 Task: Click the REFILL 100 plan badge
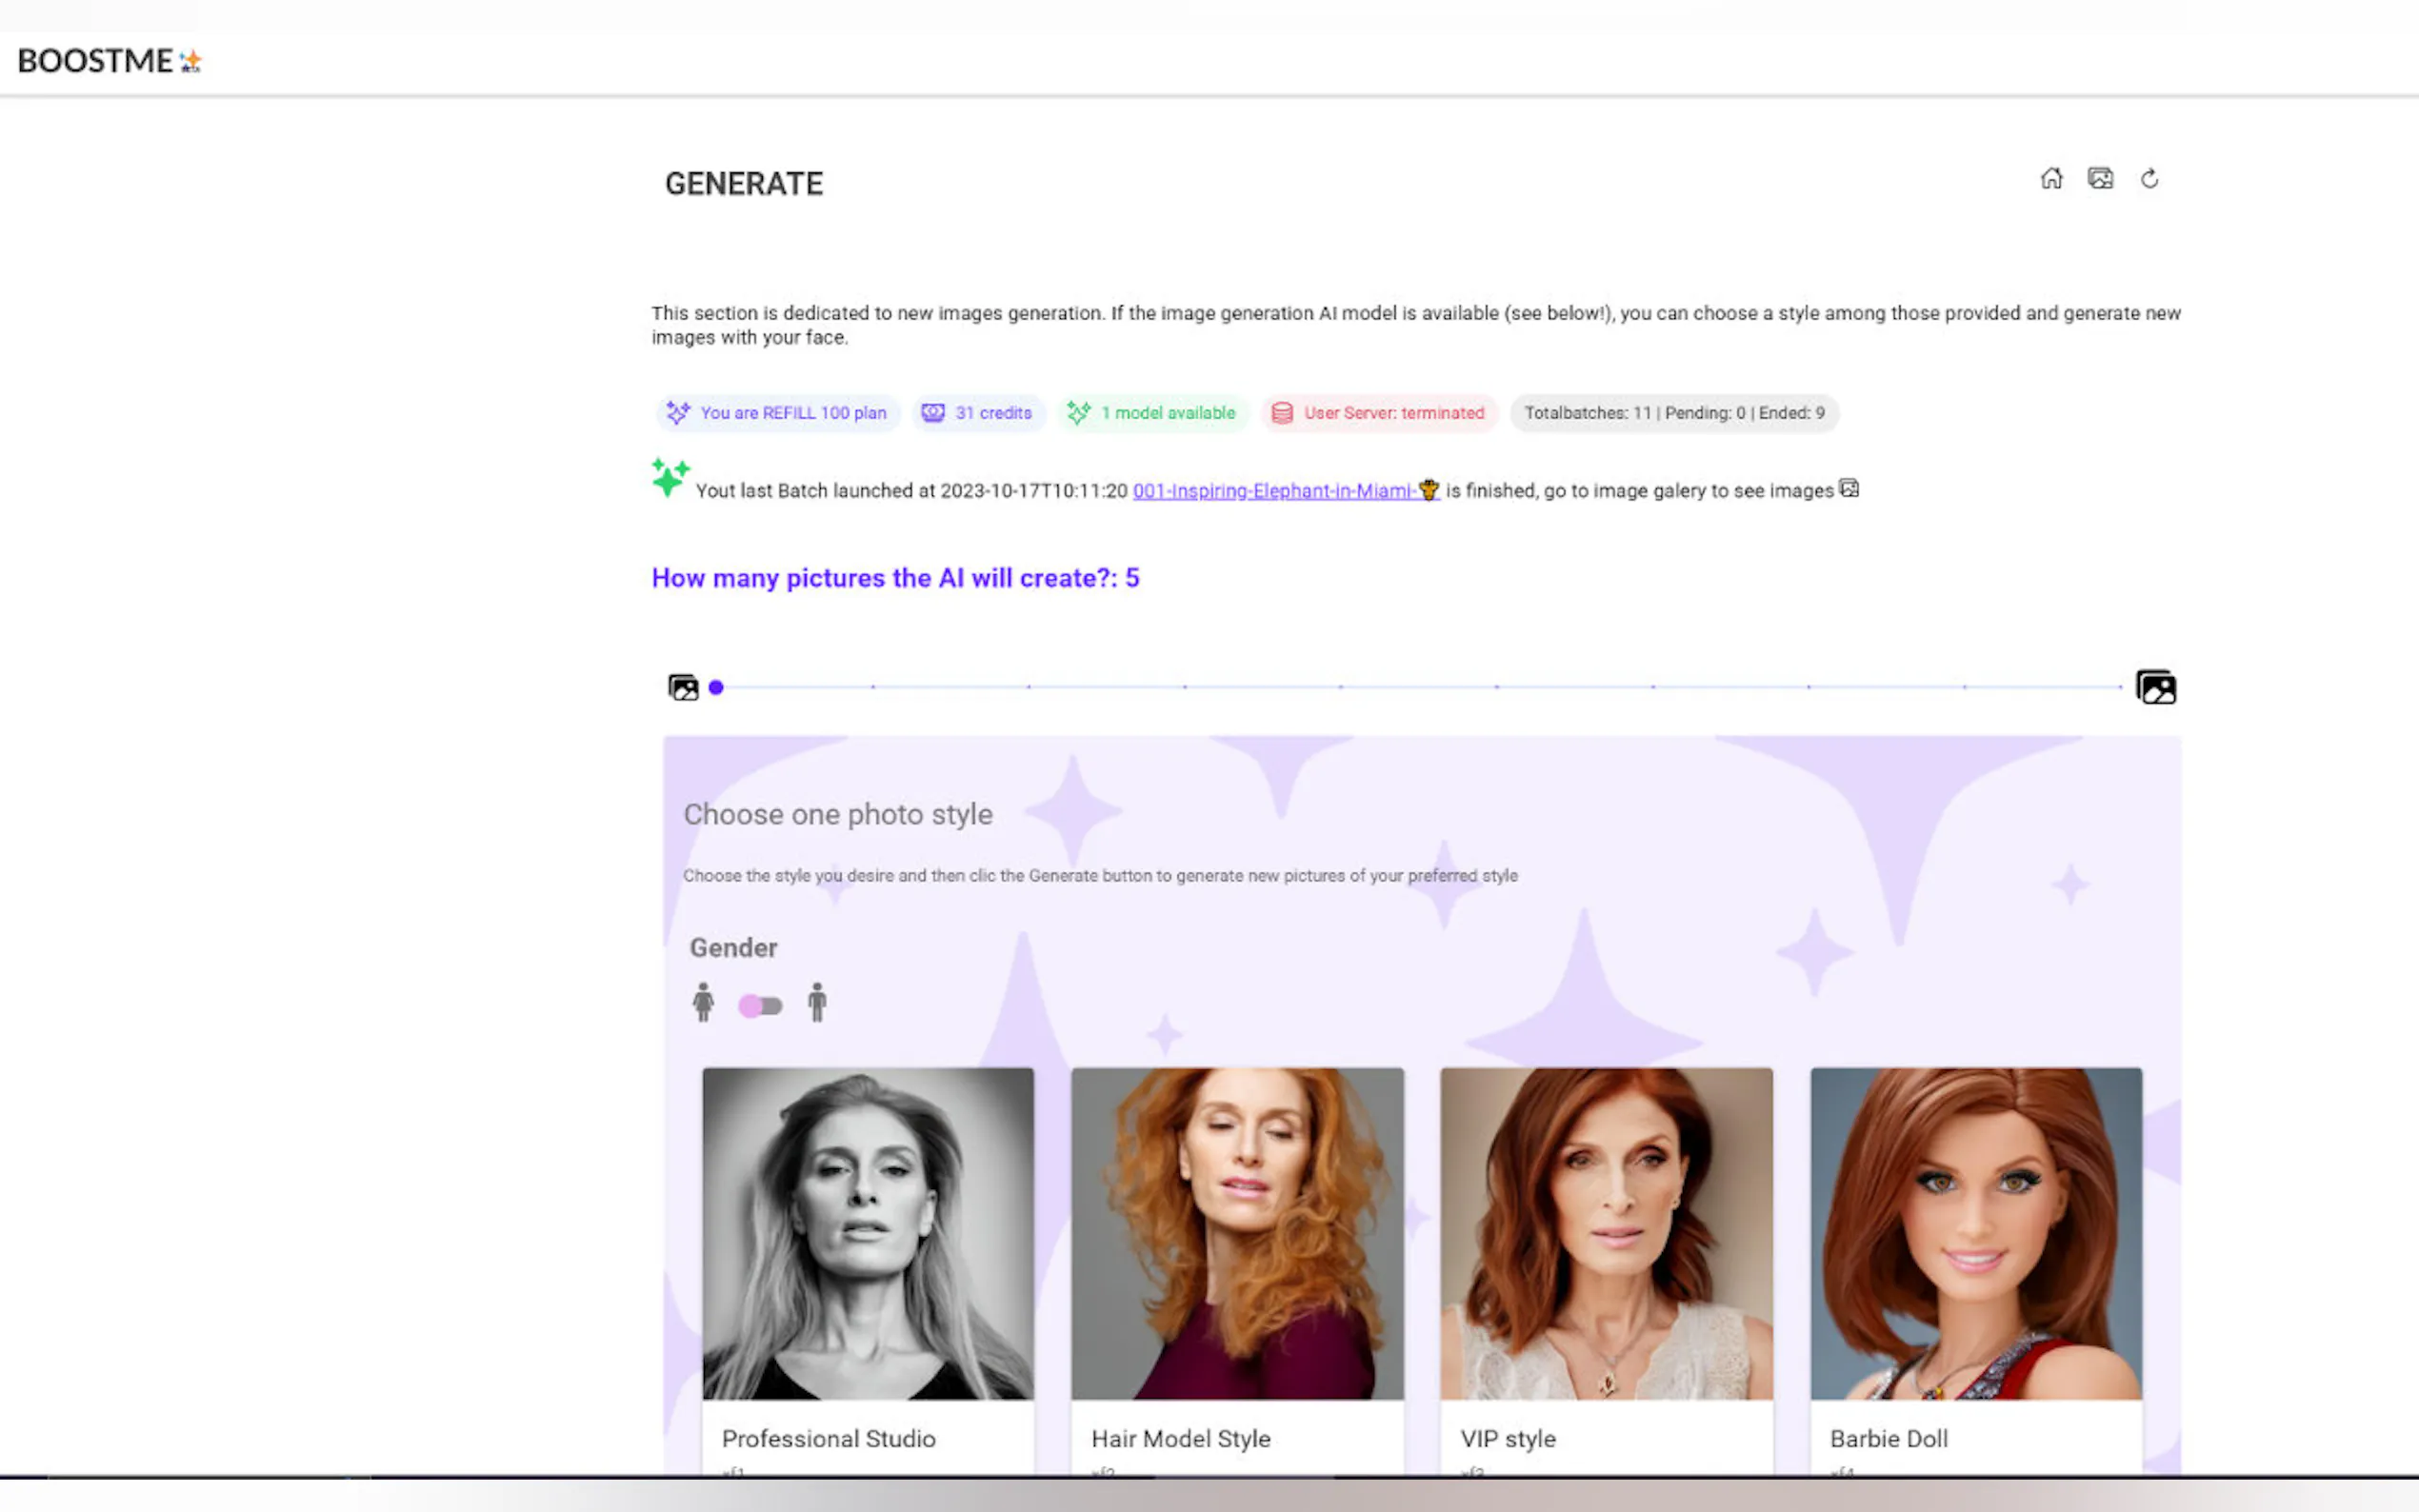pyautogui.click(x=778, y=413)
